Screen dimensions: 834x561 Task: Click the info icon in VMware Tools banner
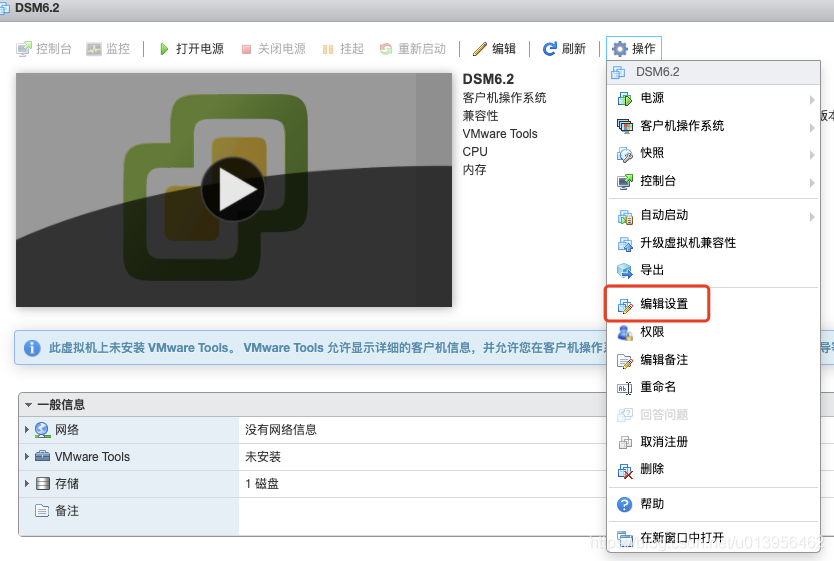[x=32, y=348]
